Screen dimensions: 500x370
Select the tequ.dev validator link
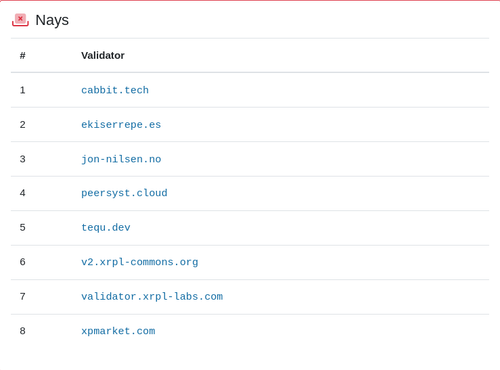pos(106,227)
